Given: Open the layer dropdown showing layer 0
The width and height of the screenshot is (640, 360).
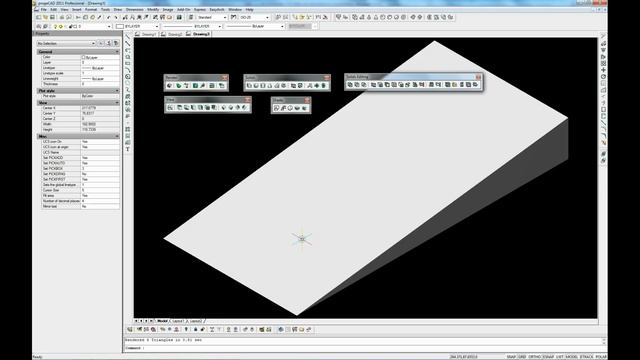Looking at the screenshot, I should 82,26.
